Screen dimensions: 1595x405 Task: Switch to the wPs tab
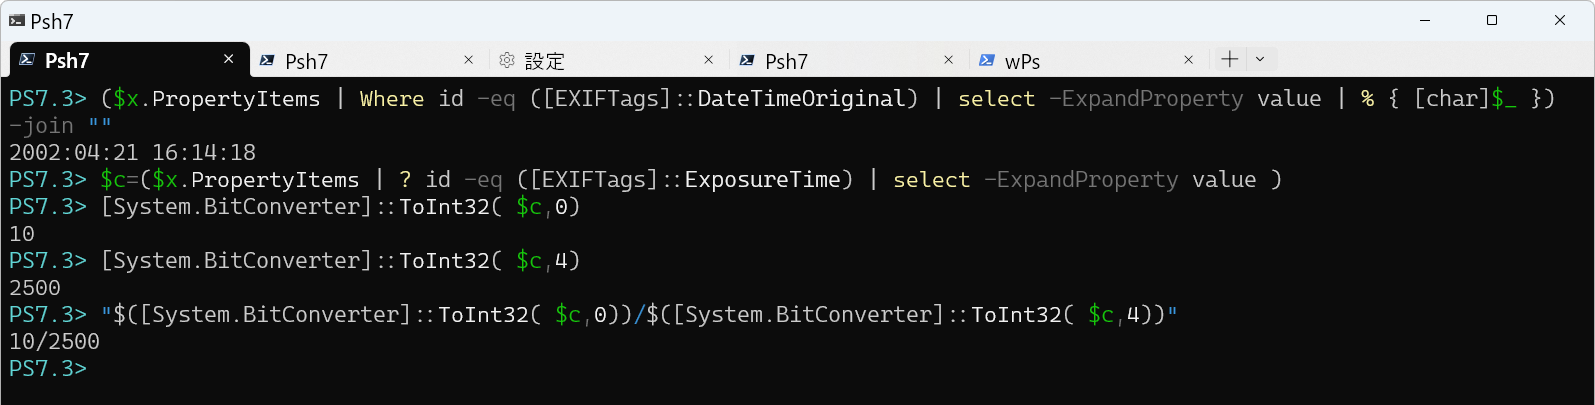coord(1022,61)
